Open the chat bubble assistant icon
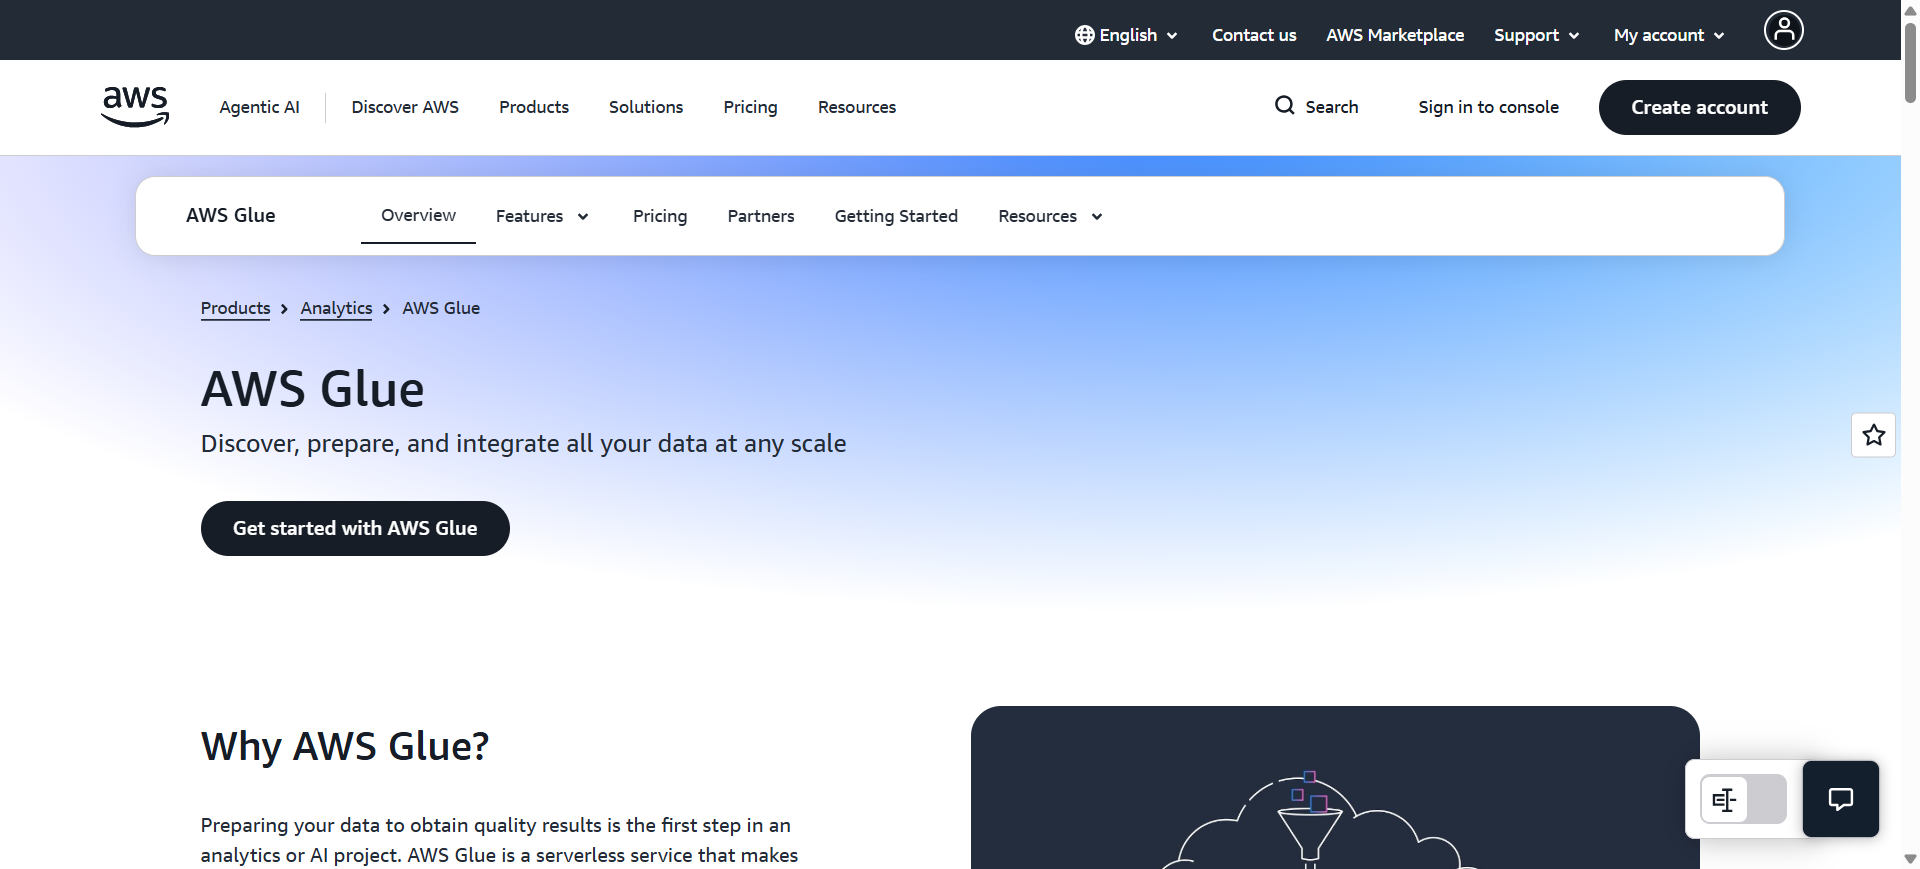 tap(1840, 799)
